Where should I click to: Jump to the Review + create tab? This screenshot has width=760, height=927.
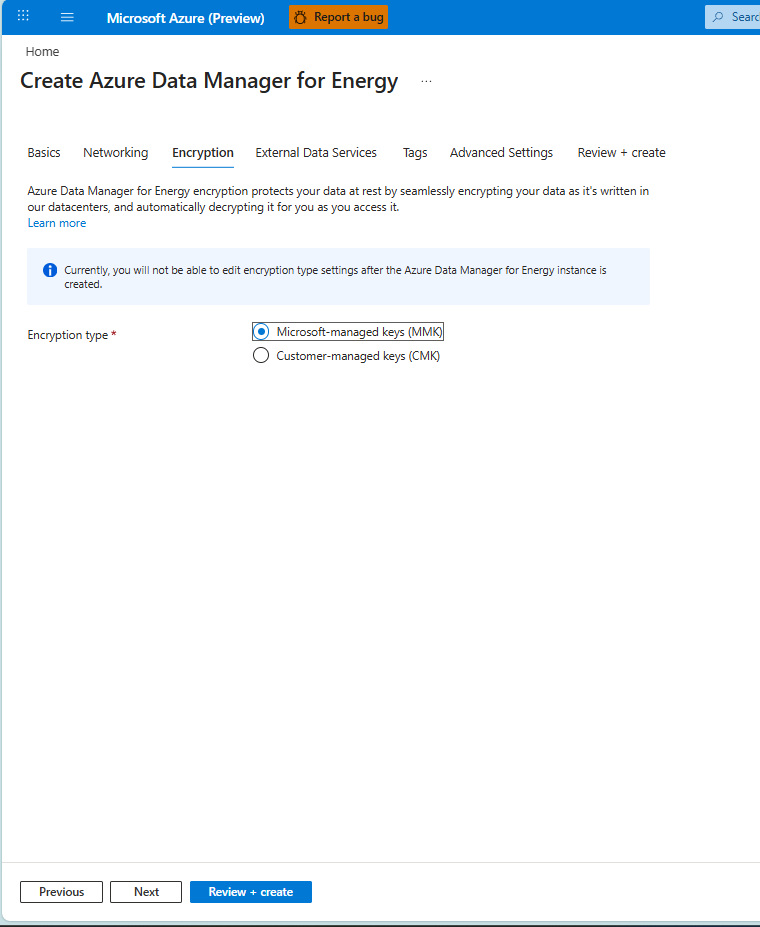tap(621, 153)
